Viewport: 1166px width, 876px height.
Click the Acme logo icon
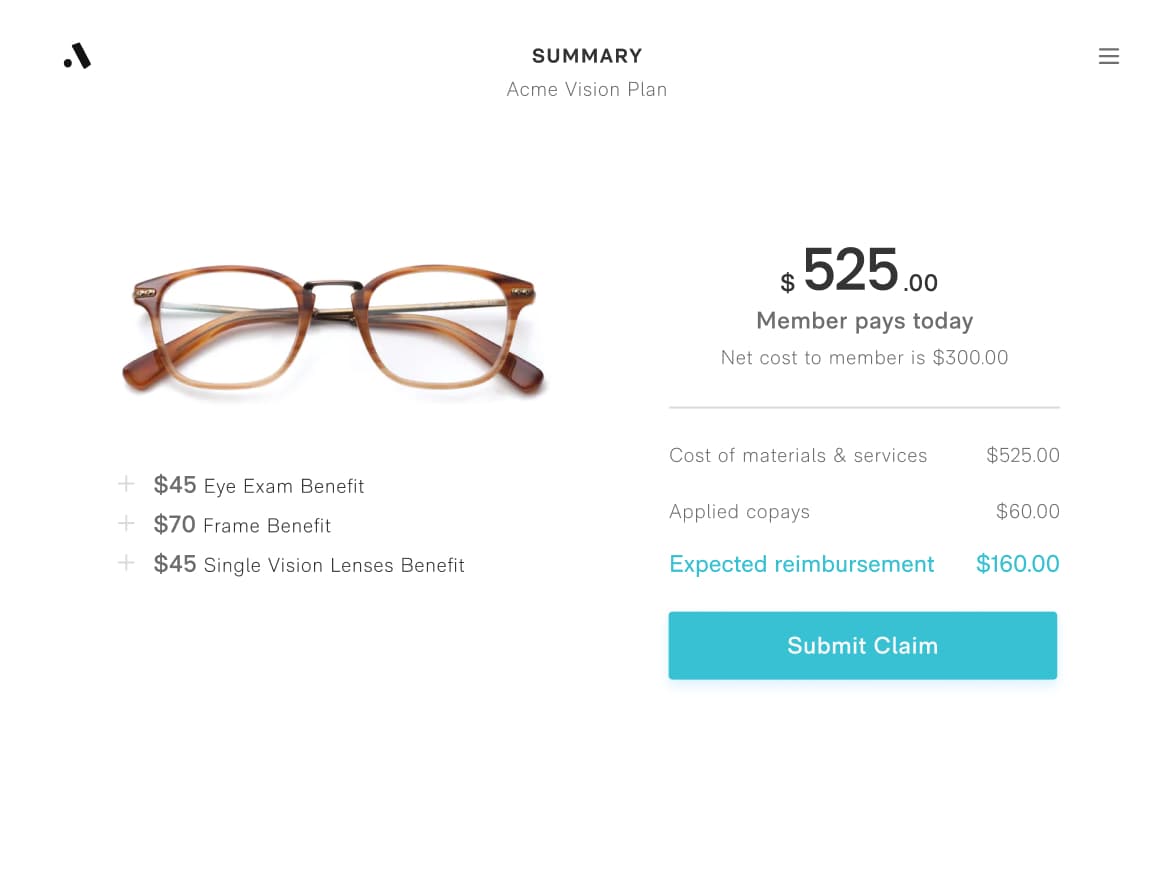coord(77,57)
